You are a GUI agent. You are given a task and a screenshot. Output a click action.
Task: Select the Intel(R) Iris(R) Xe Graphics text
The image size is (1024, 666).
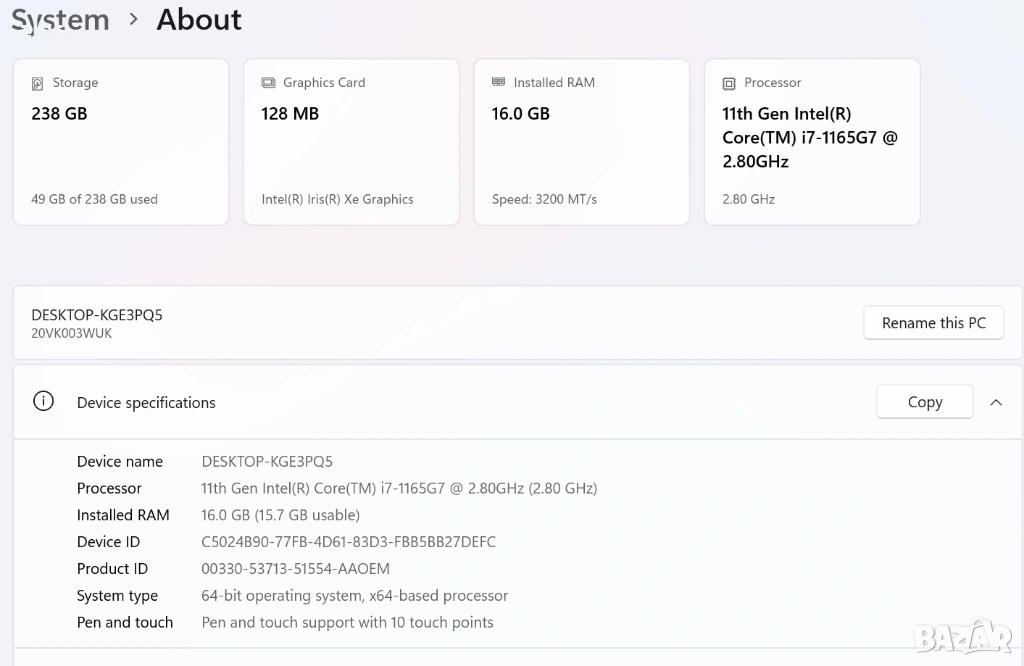[337, 199]
